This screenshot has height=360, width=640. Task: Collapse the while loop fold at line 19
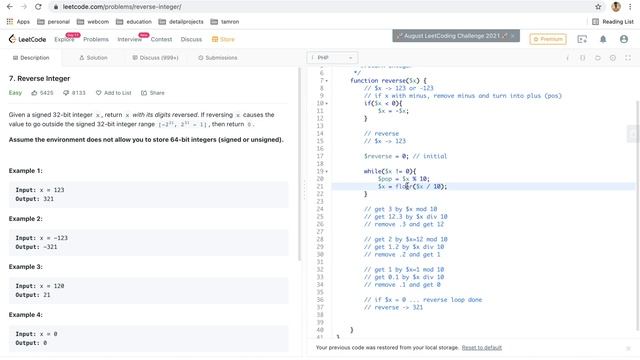[327, 171]
